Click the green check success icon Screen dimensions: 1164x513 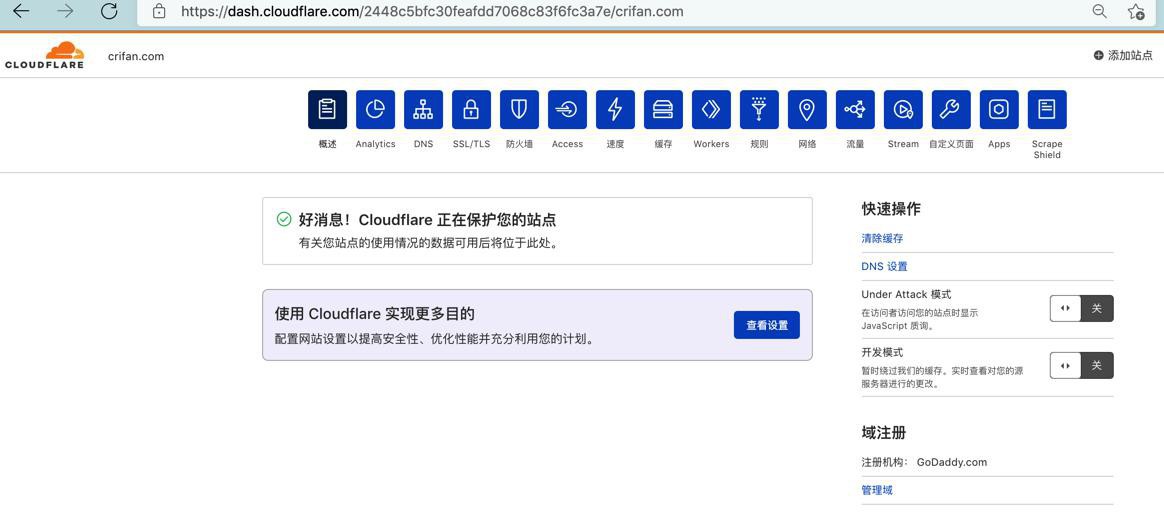pyautogui.click(x=284, y=220)
